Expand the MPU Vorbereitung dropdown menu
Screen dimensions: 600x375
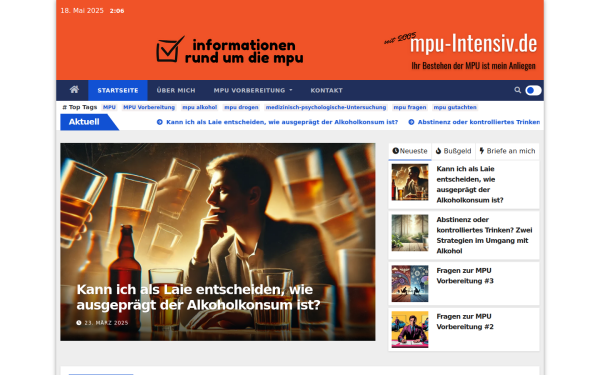253,90
